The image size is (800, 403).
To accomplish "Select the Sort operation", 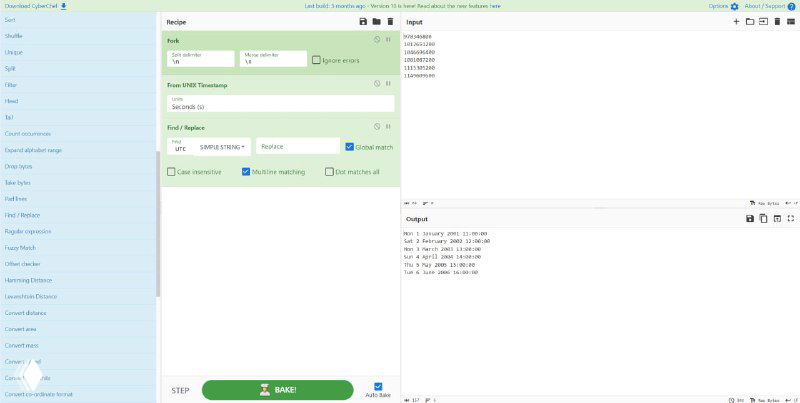I will click(x=78, y=20).
